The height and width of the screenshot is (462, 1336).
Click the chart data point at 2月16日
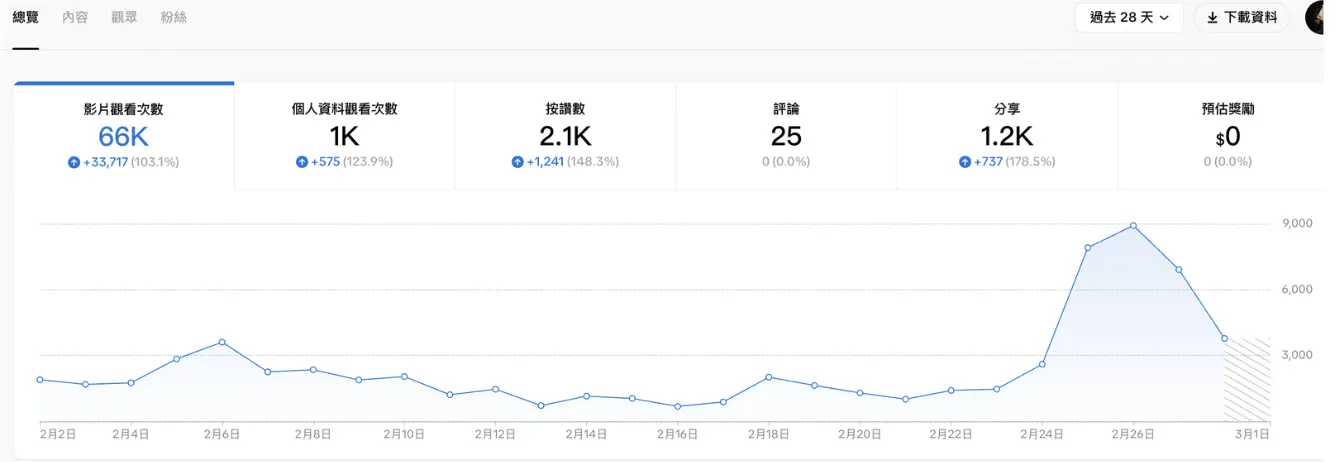coord(677,407)
